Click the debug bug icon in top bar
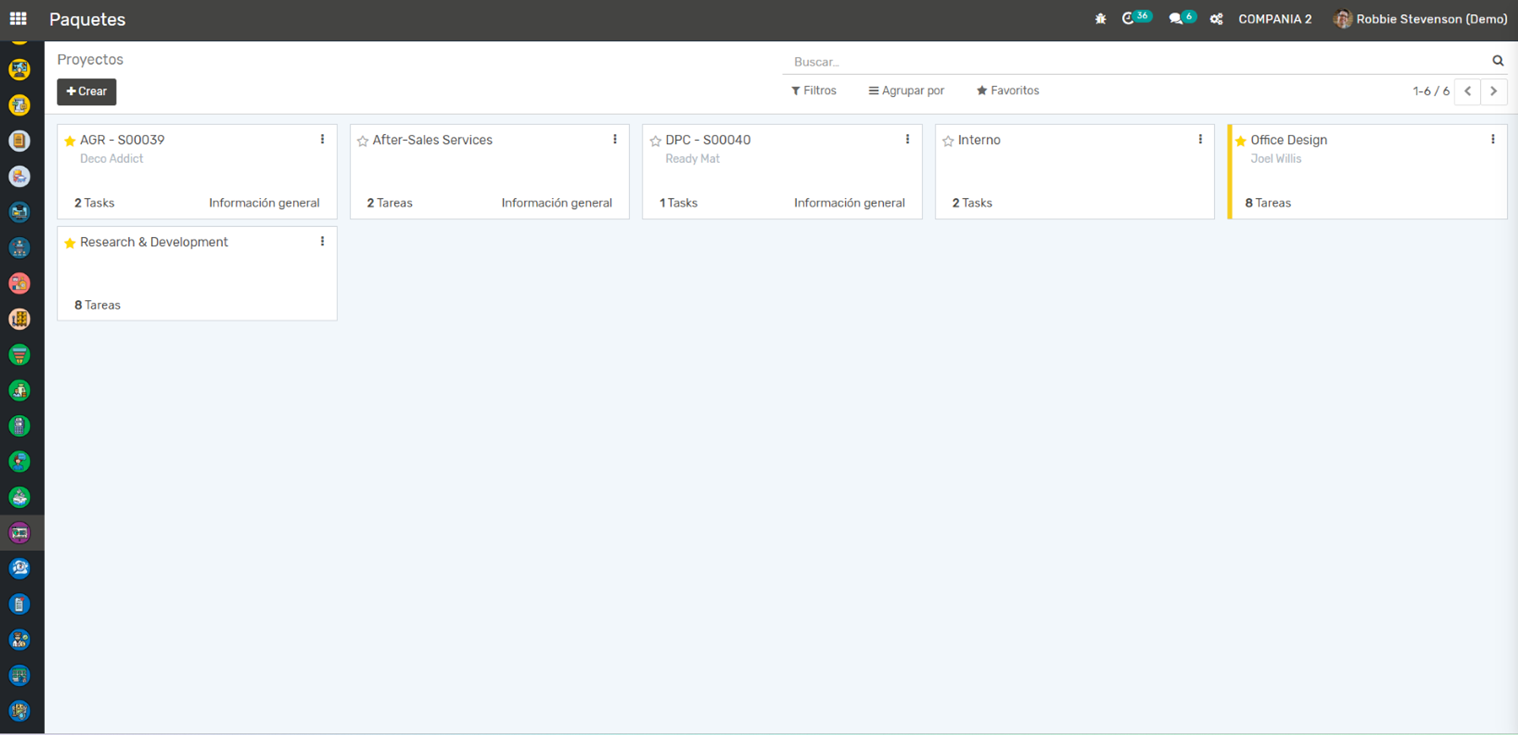The height and width of the screenshot is (735, 1518). point(1100,19)
